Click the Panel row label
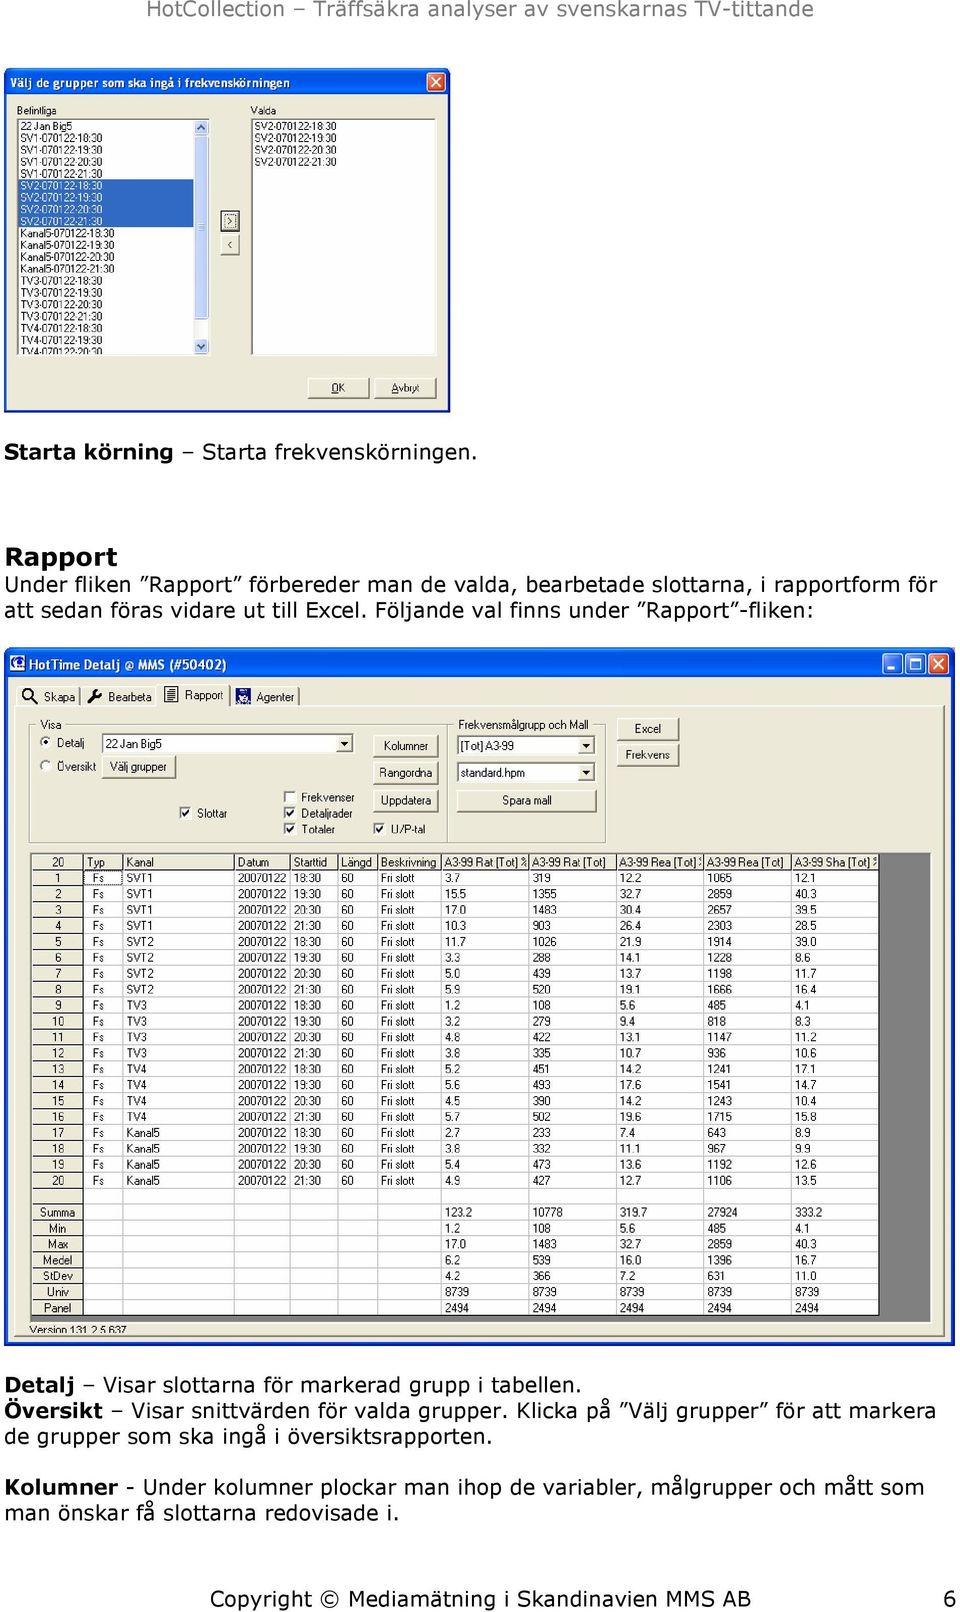This screenshot has height=1612, width=960. 58,1309
